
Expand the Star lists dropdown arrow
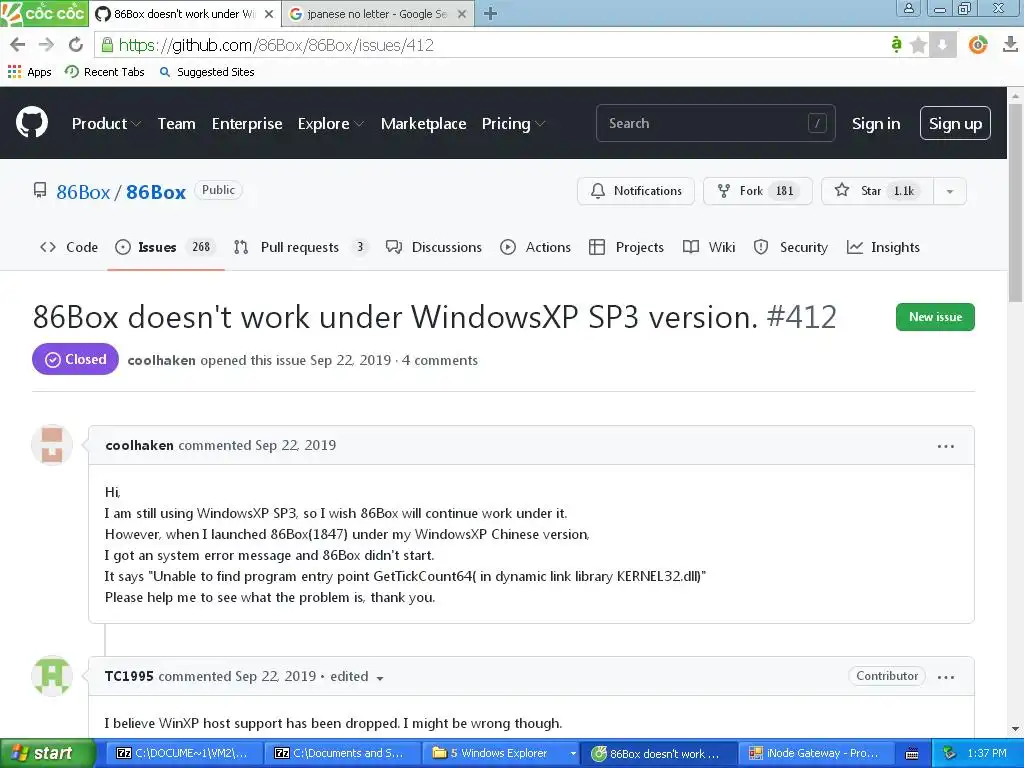[x=950, y=191]
